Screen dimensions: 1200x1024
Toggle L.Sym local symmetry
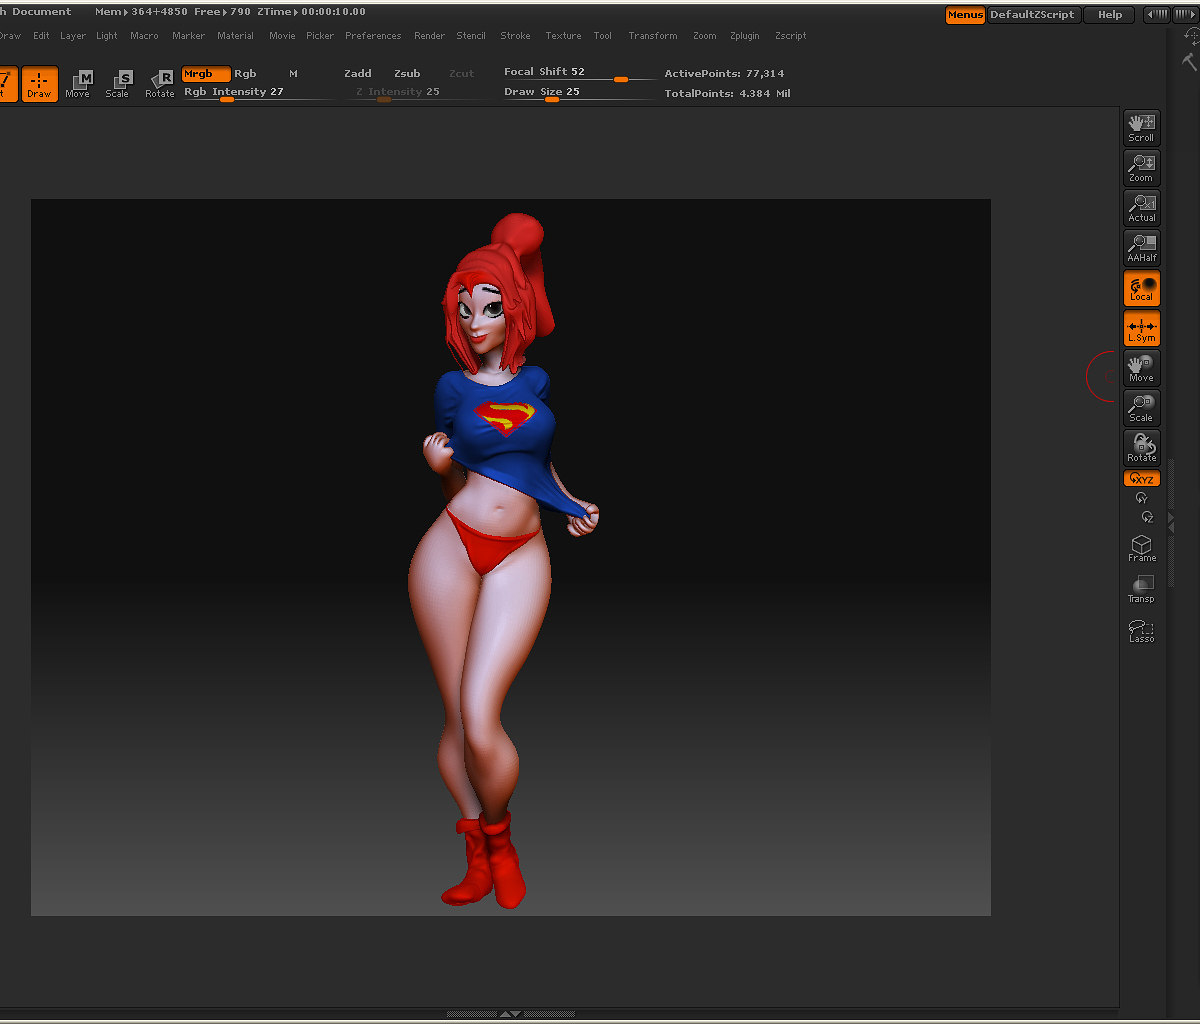(1141, 327)
